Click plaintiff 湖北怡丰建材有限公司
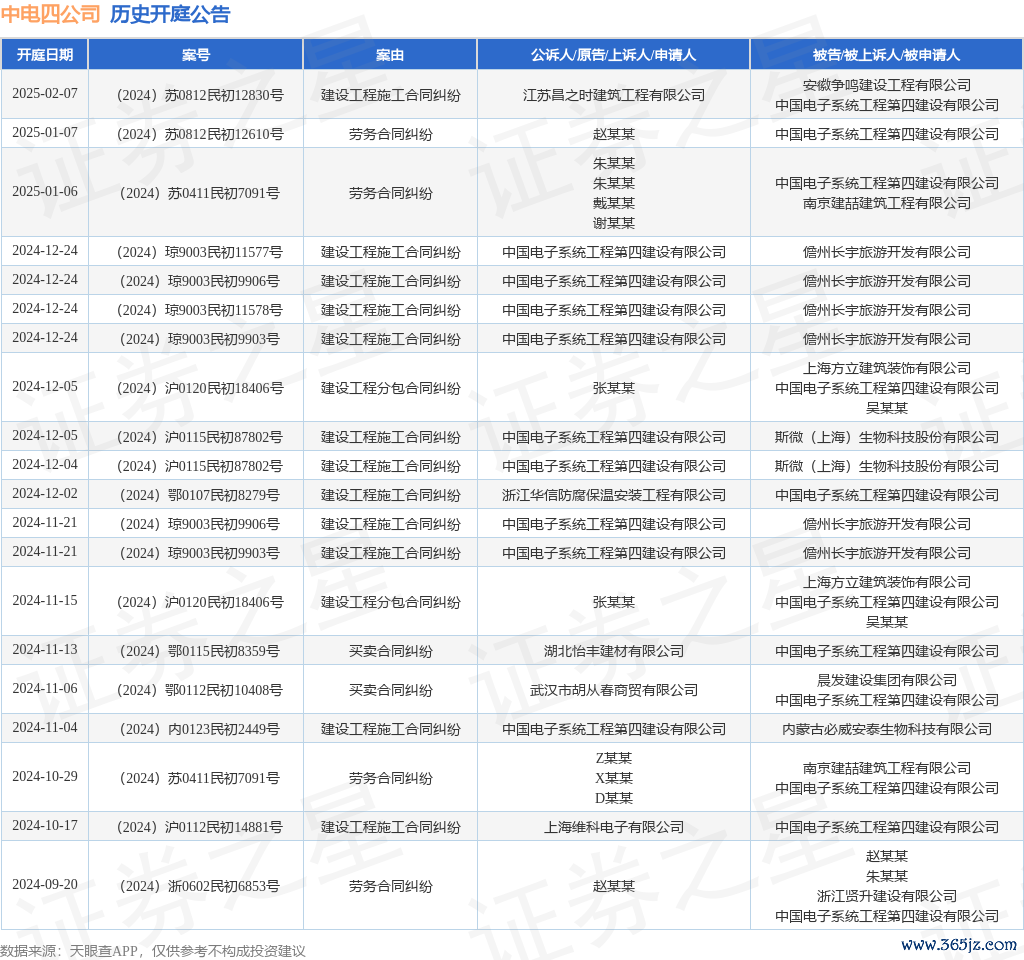Image resolution: width=1024 pixels, height=960 pixels. 613,651
